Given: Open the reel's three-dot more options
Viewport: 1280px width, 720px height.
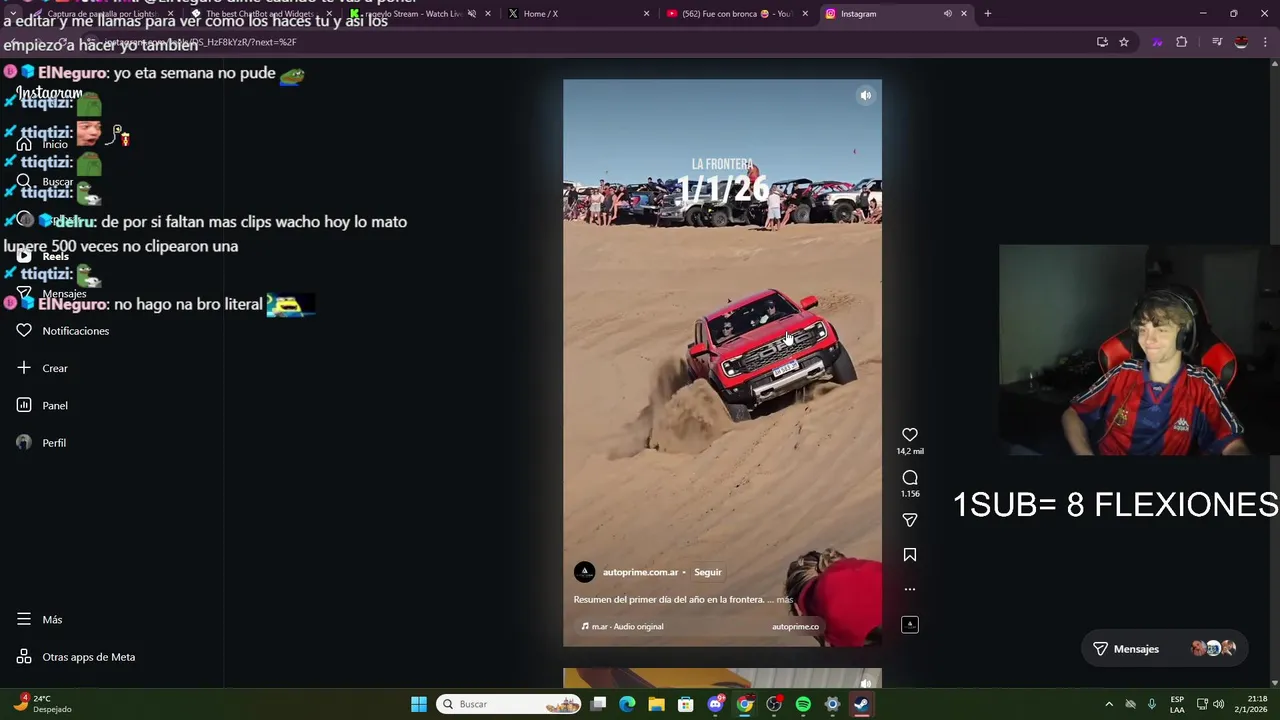Looking at the screenshot, I should click(909, 589).
